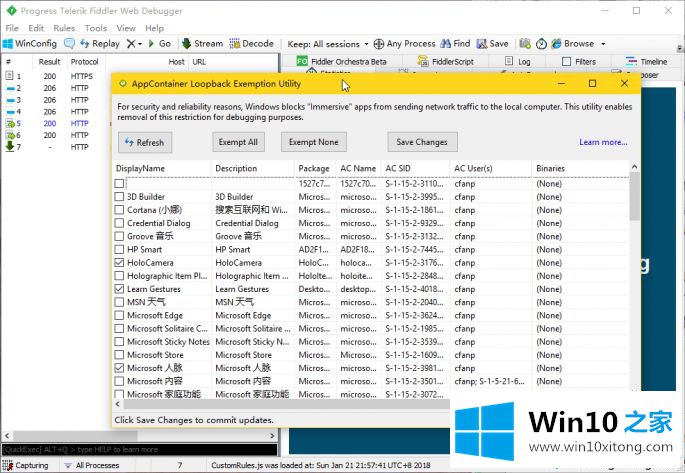The image size is (685, 473).
Task: Sort by DisplayName column header
Action: pos(162,169)
